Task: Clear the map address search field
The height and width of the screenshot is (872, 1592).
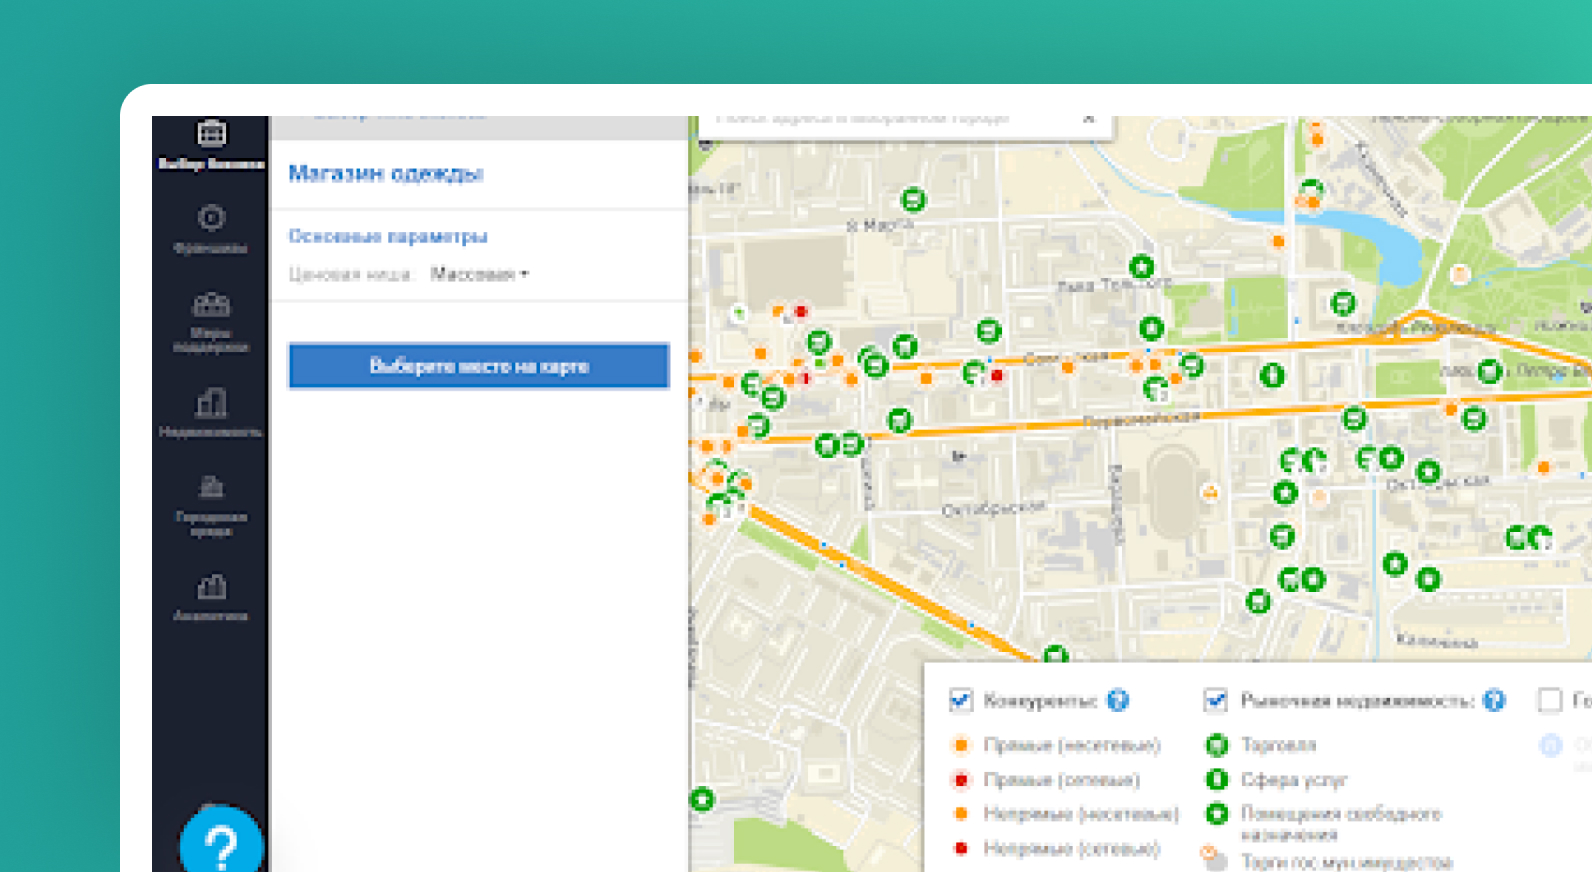Action: coord(1089,118)
